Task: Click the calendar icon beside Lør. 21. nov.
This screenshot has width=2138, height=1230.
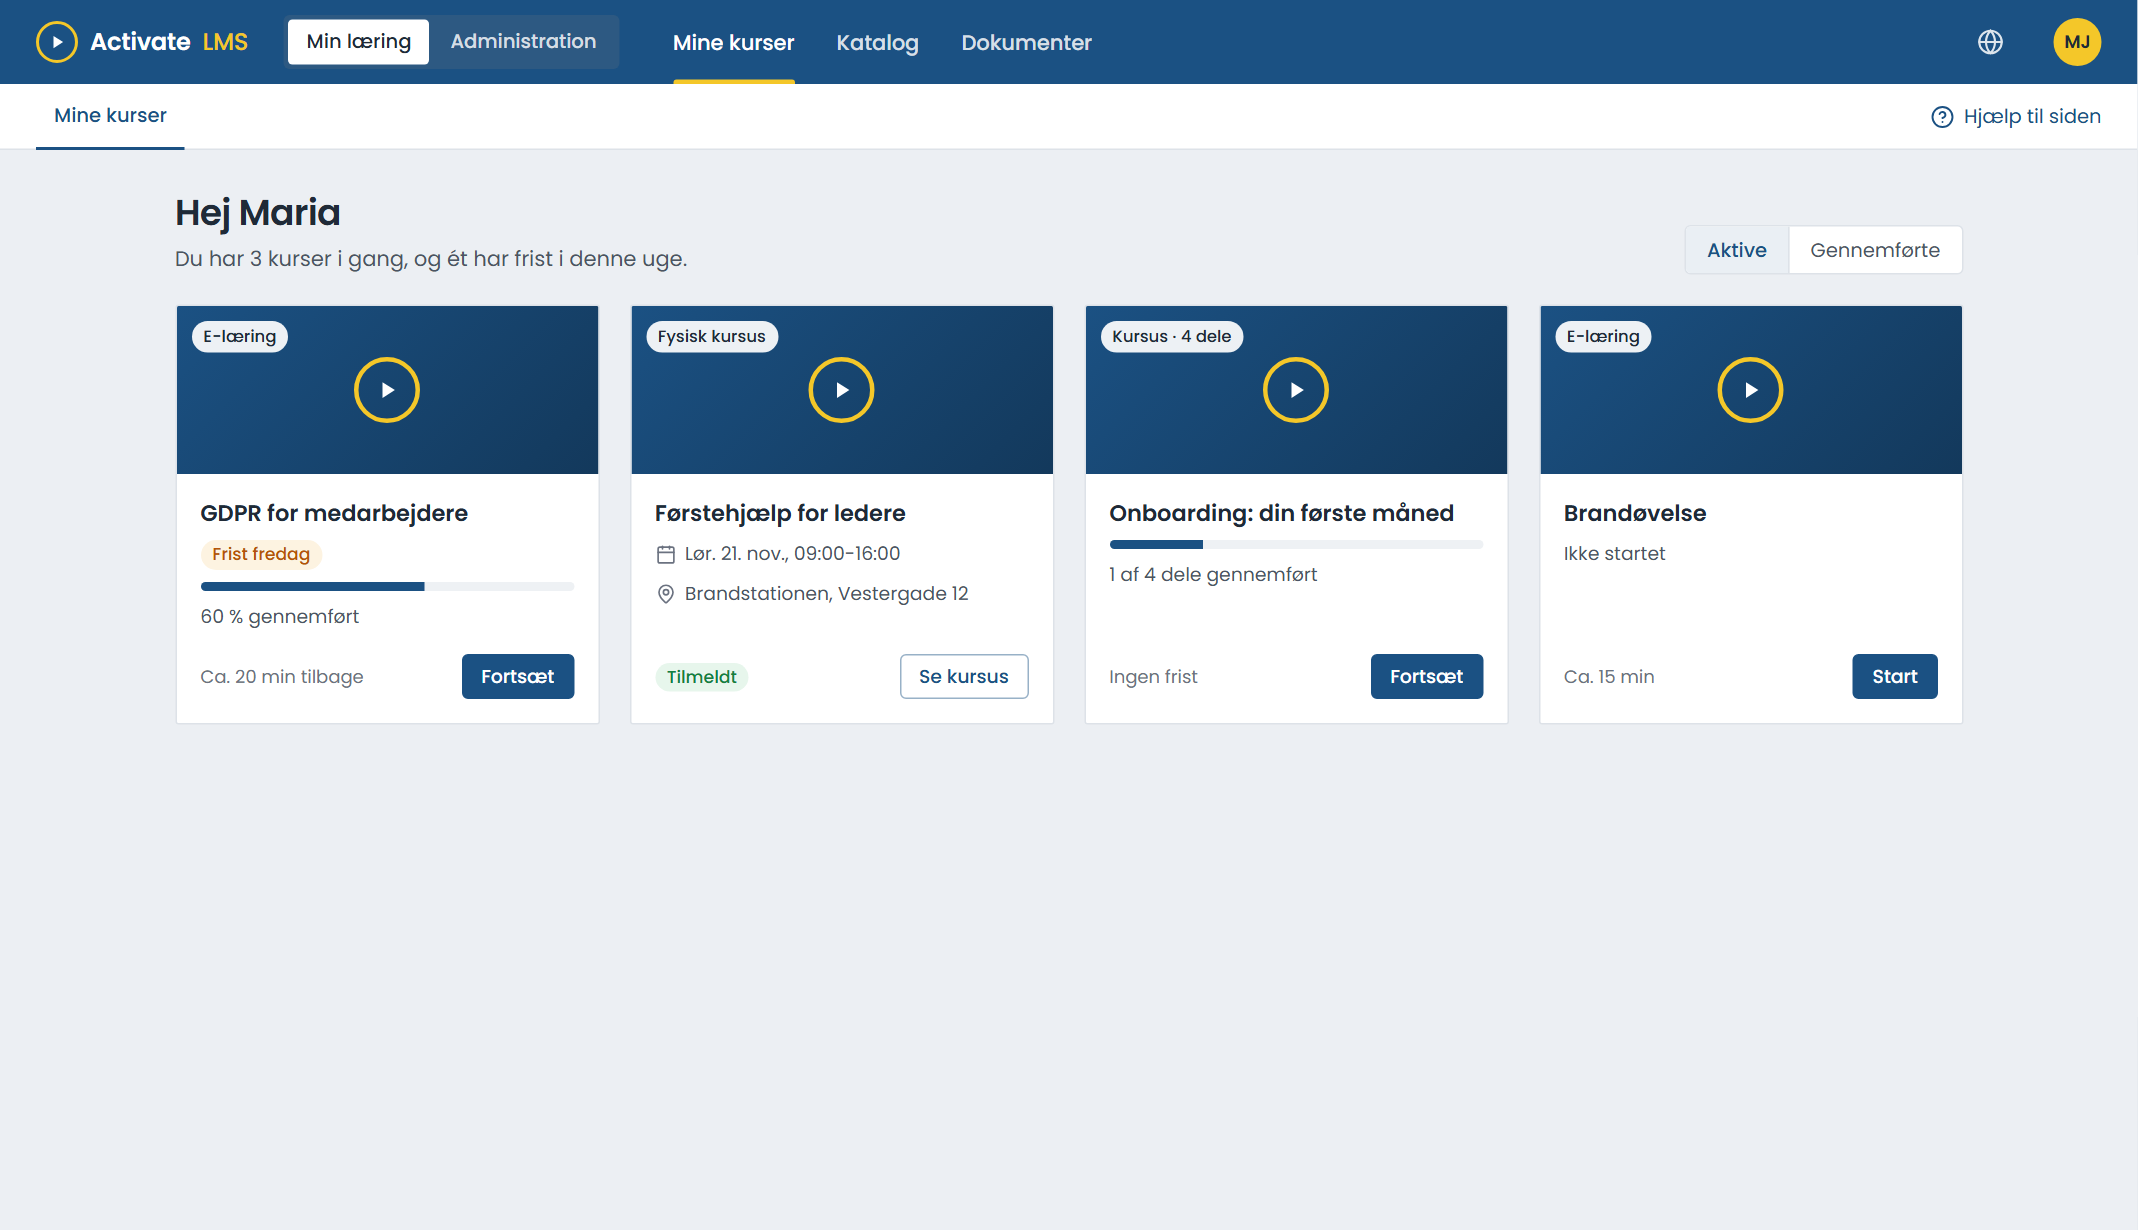Action: tap(666, 554)
